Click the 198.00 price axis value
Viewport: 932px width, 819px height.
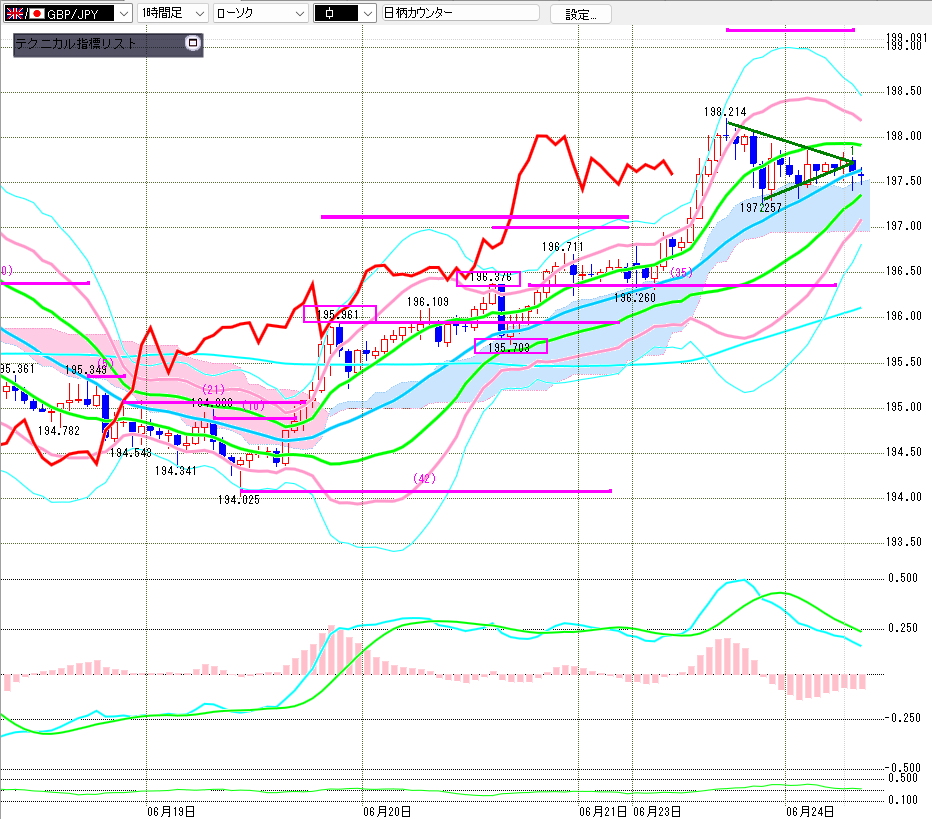[903, 136]
